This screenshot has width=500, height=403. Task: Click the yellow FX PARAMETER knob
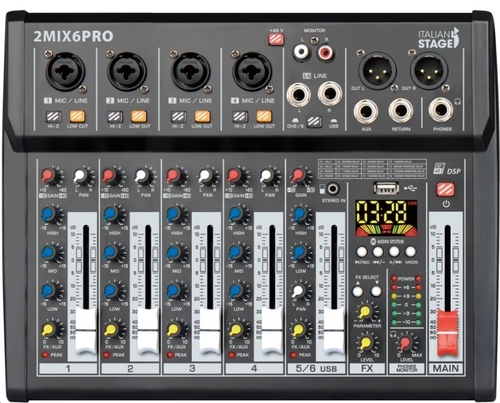point(366,312)
